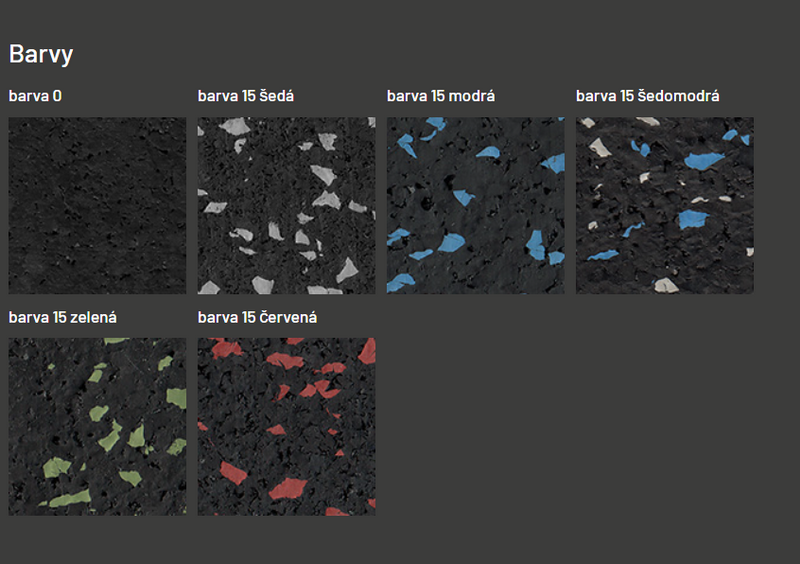Screen dimensions: 800x564
Task: Choose the swatch image with grey flecks
Action: [x=286, y=205]
